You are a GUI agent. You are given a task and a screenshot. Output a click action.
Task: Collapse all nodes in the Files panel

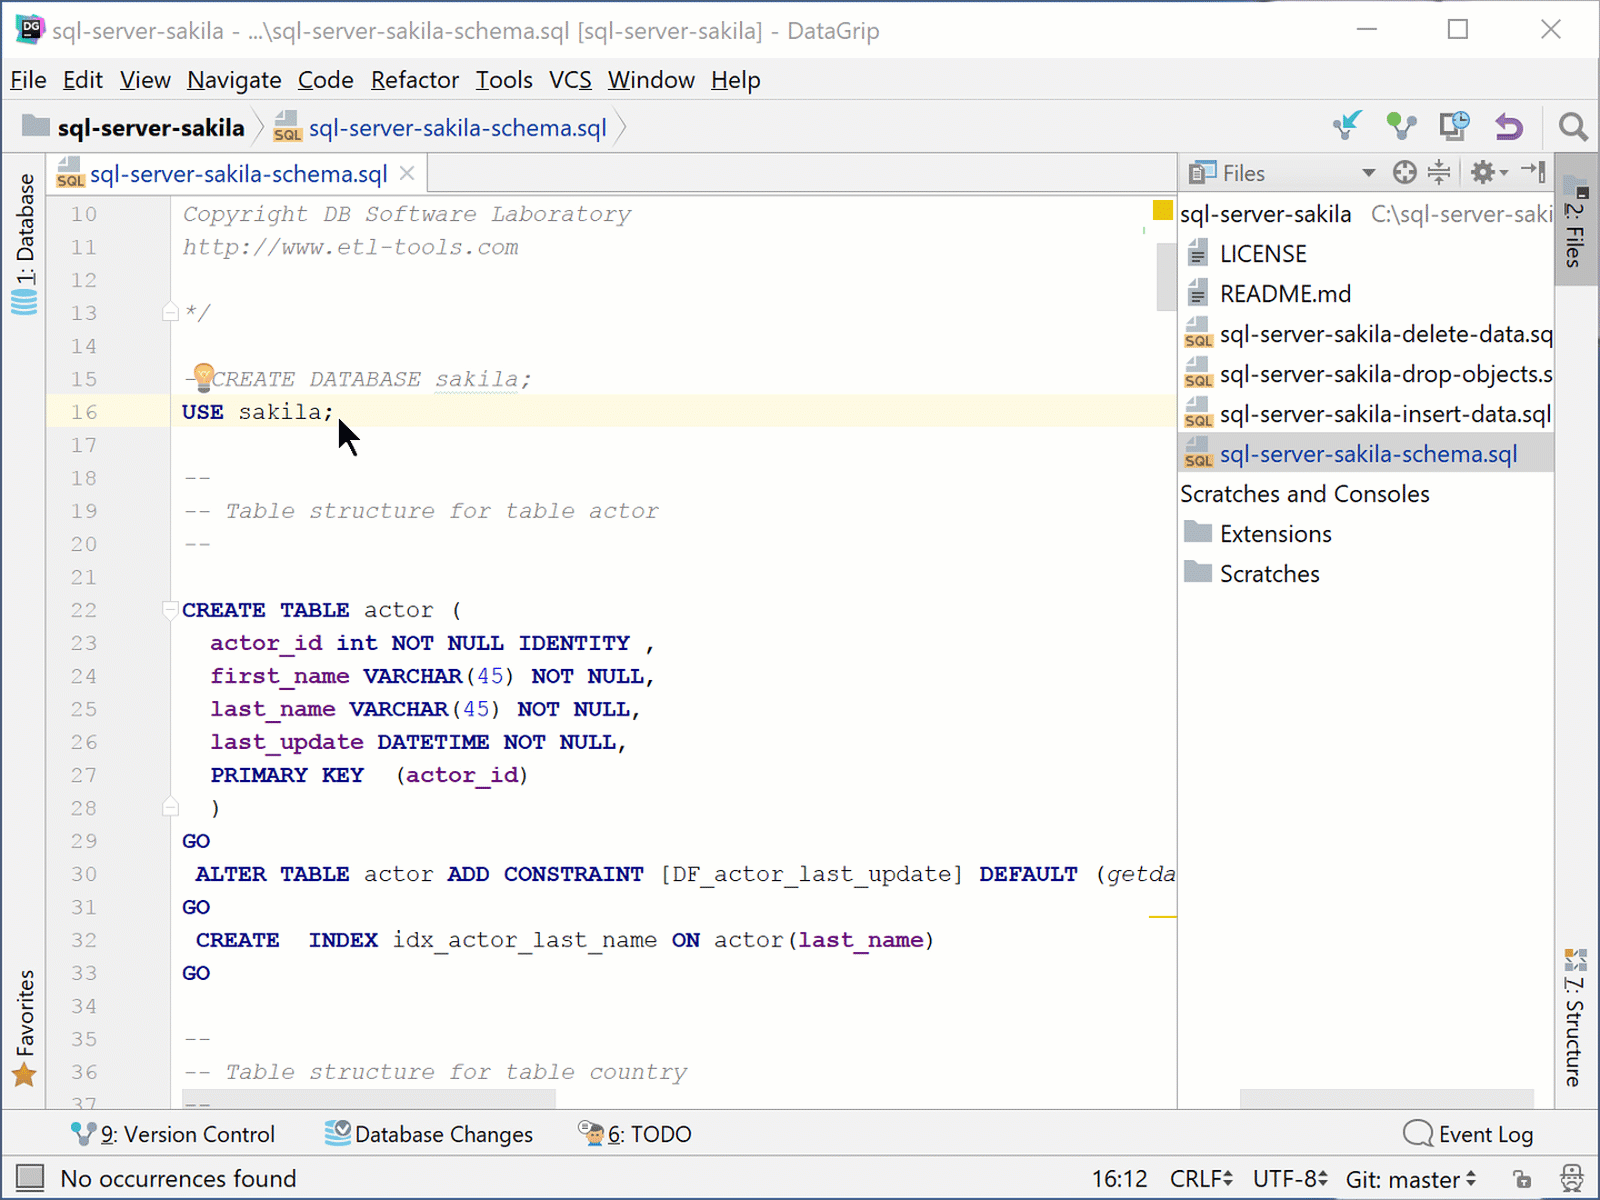[x=1439, y=172]
